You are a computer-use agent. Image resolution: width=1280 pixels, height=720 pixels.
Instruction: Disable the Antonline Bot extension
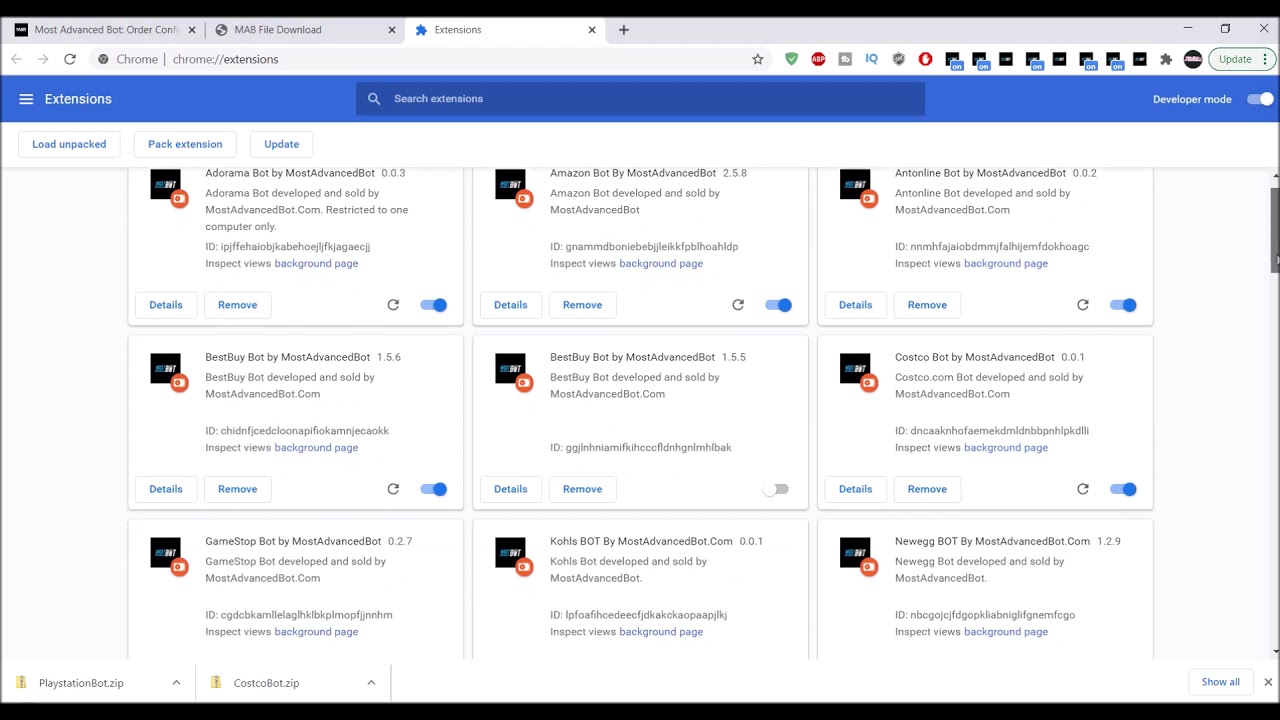point(1124,305)
